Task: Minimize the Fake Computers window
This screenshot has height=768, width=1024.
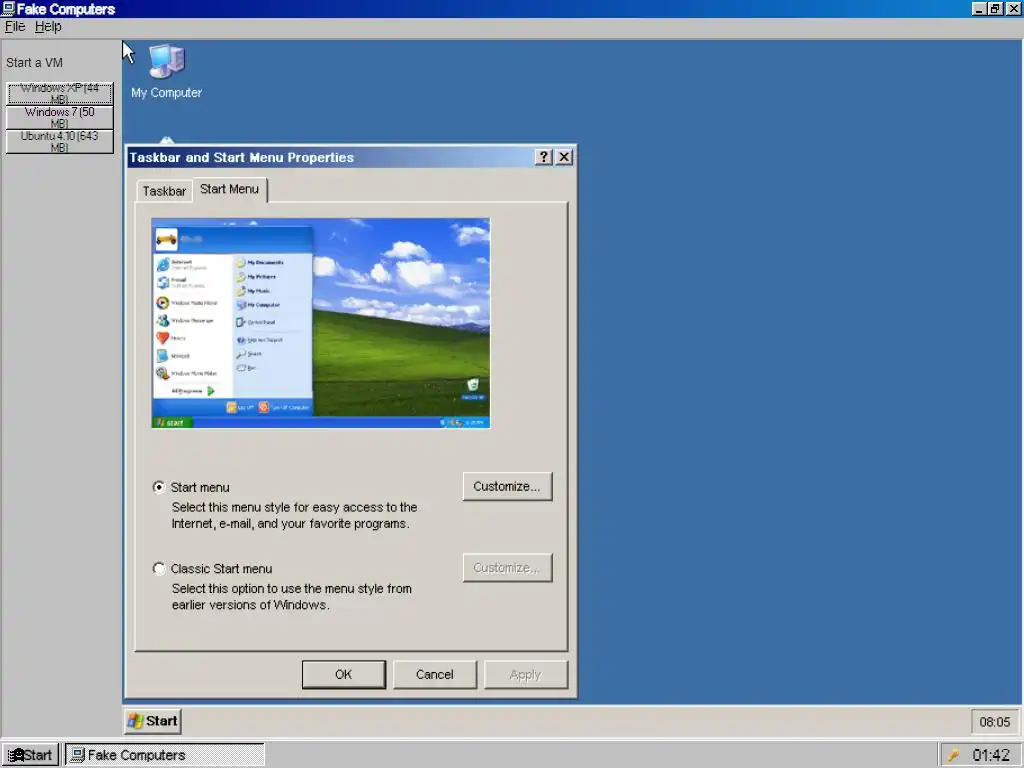Action: 978,8
